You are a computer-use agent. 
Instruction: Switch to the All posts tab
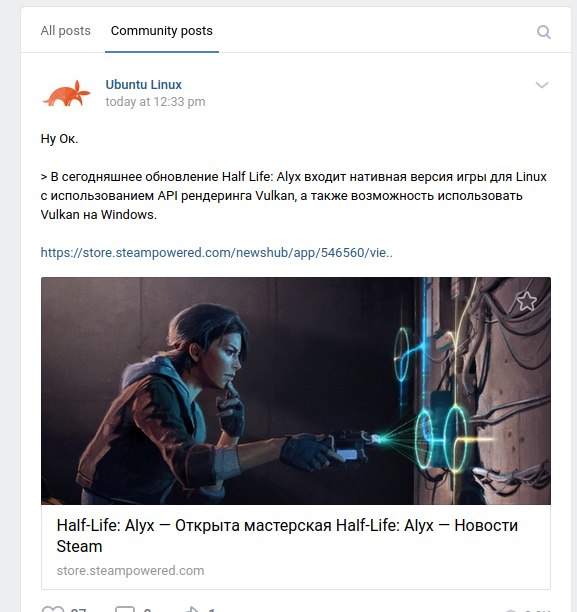pos(65,31)
